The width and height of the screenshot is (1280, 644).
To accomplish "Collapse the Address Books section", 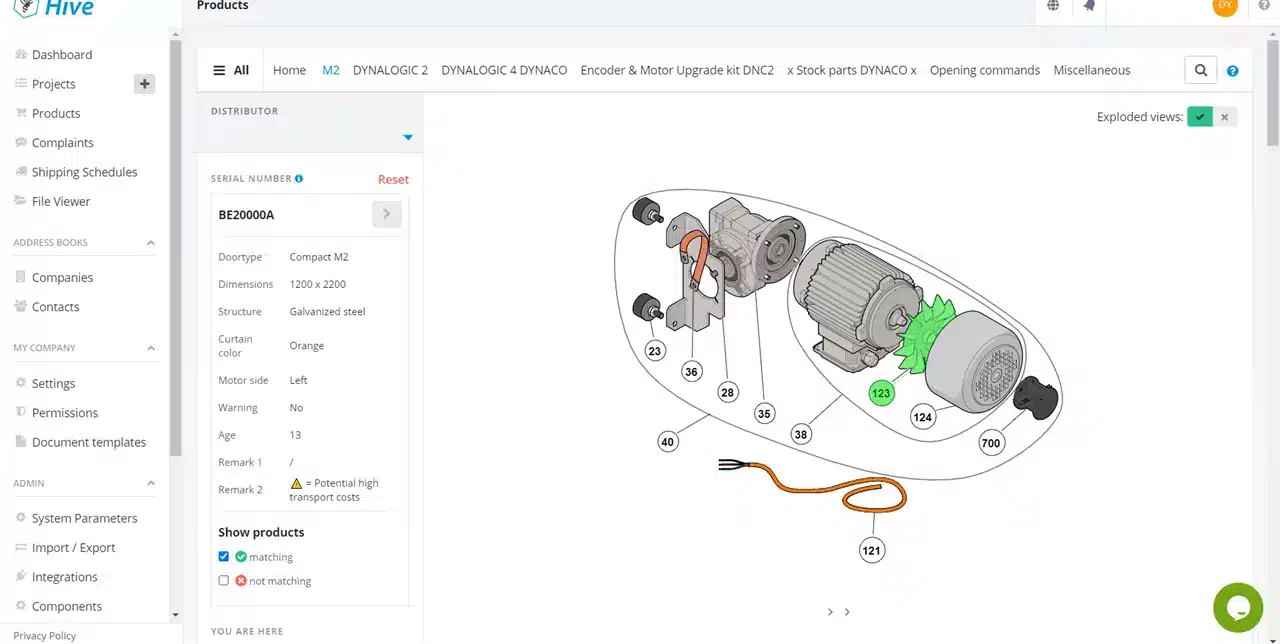I will [151, 243].
